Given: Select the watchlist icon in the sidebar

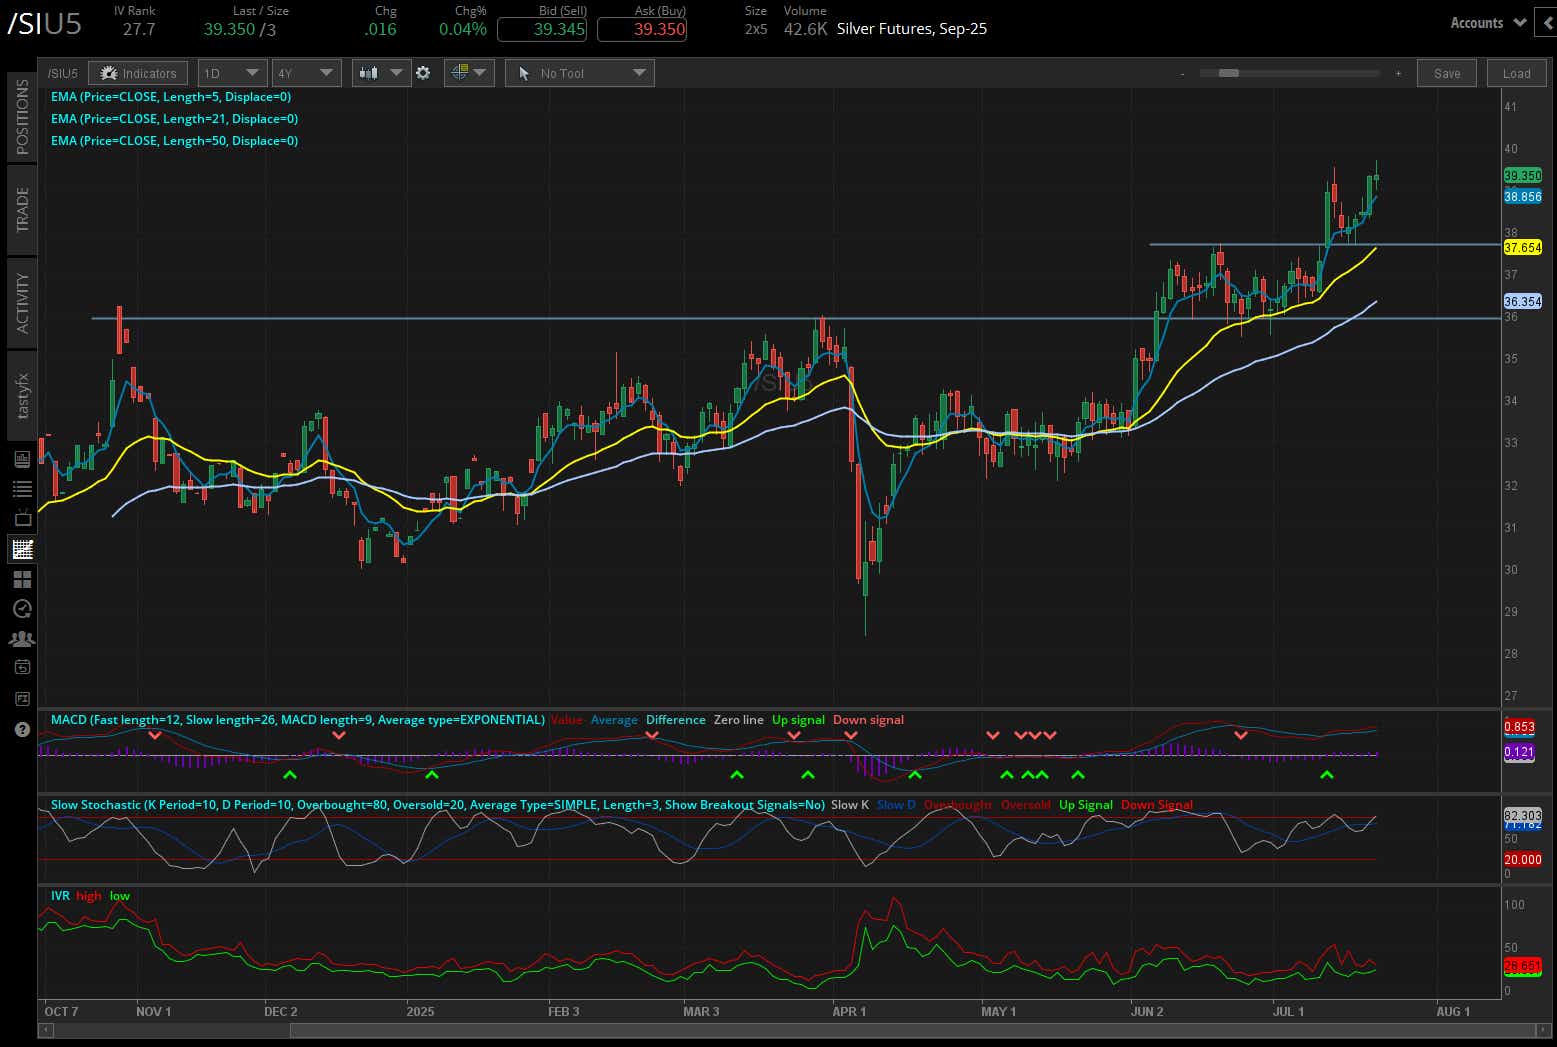Looking at the screenshot, I should click(22, 489).
